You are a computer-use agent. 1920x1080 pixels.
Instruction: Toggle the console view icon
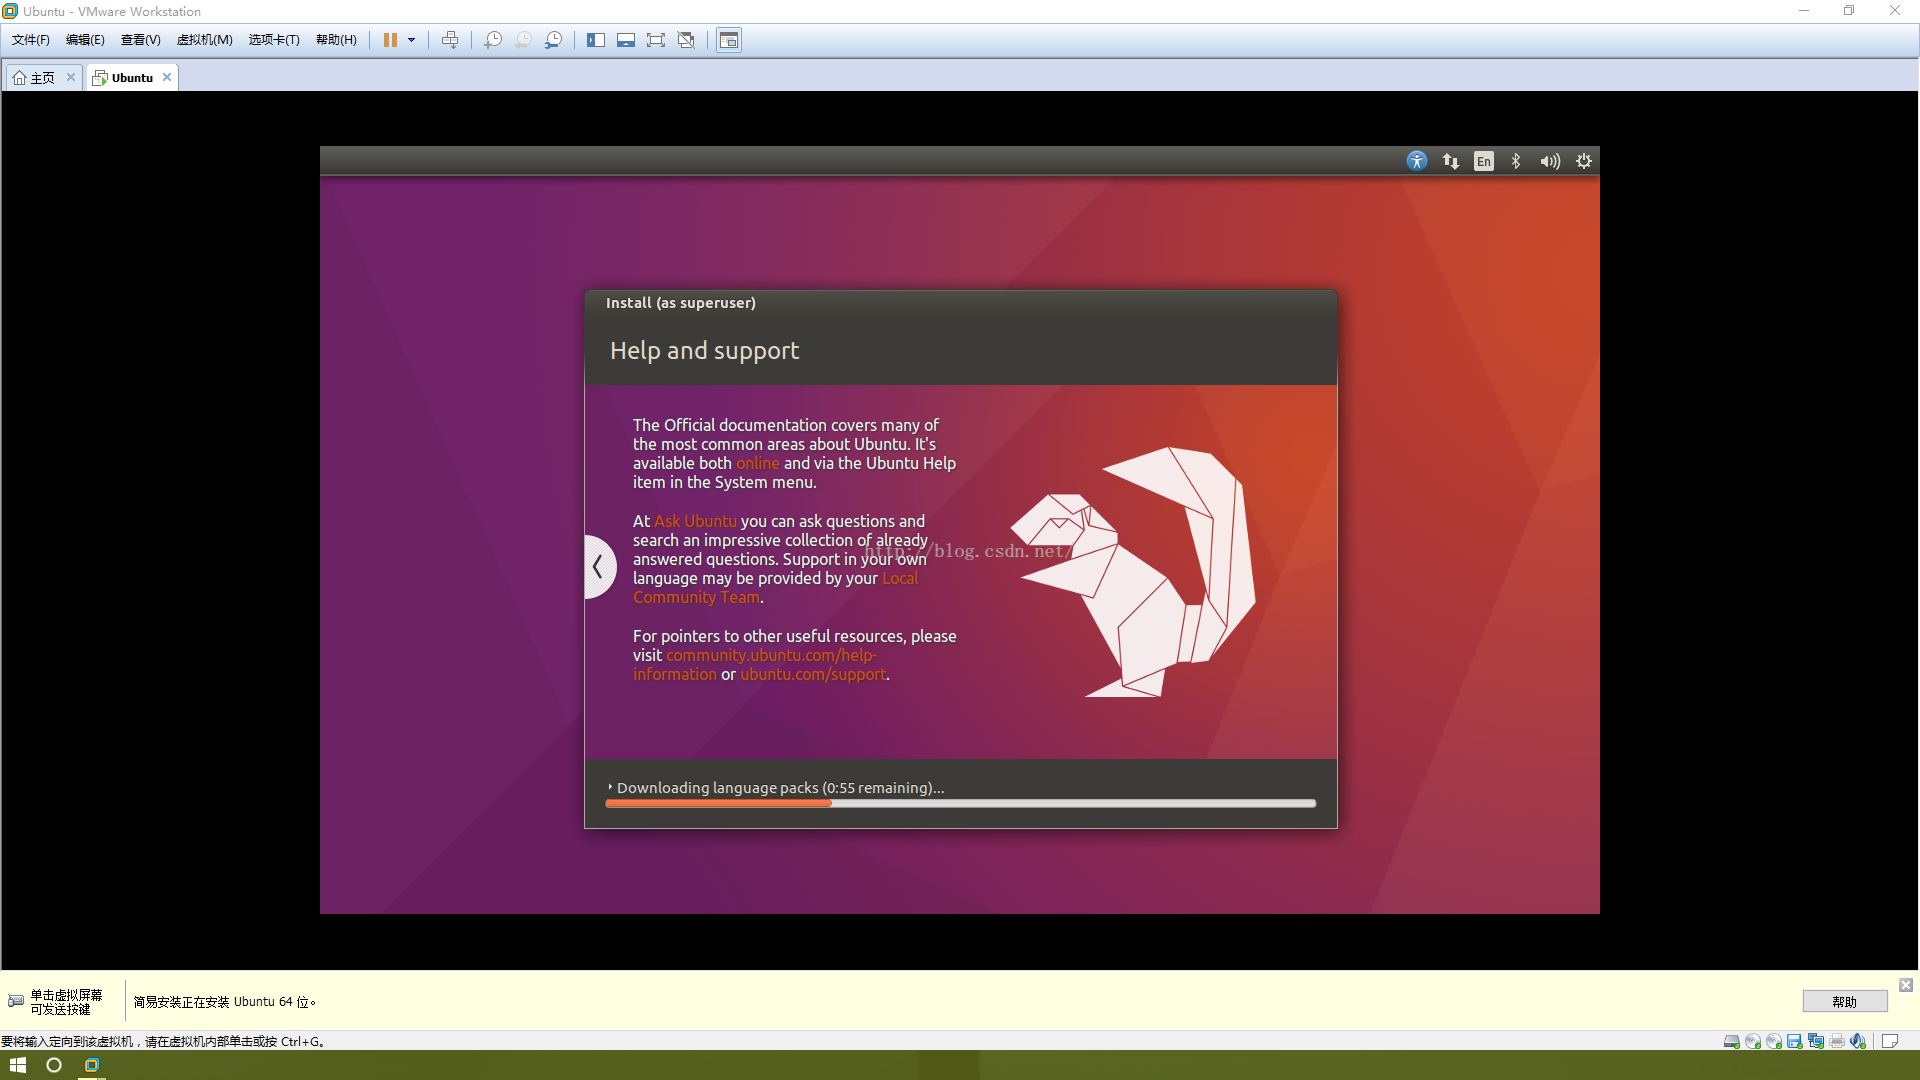tap(729, 40)
